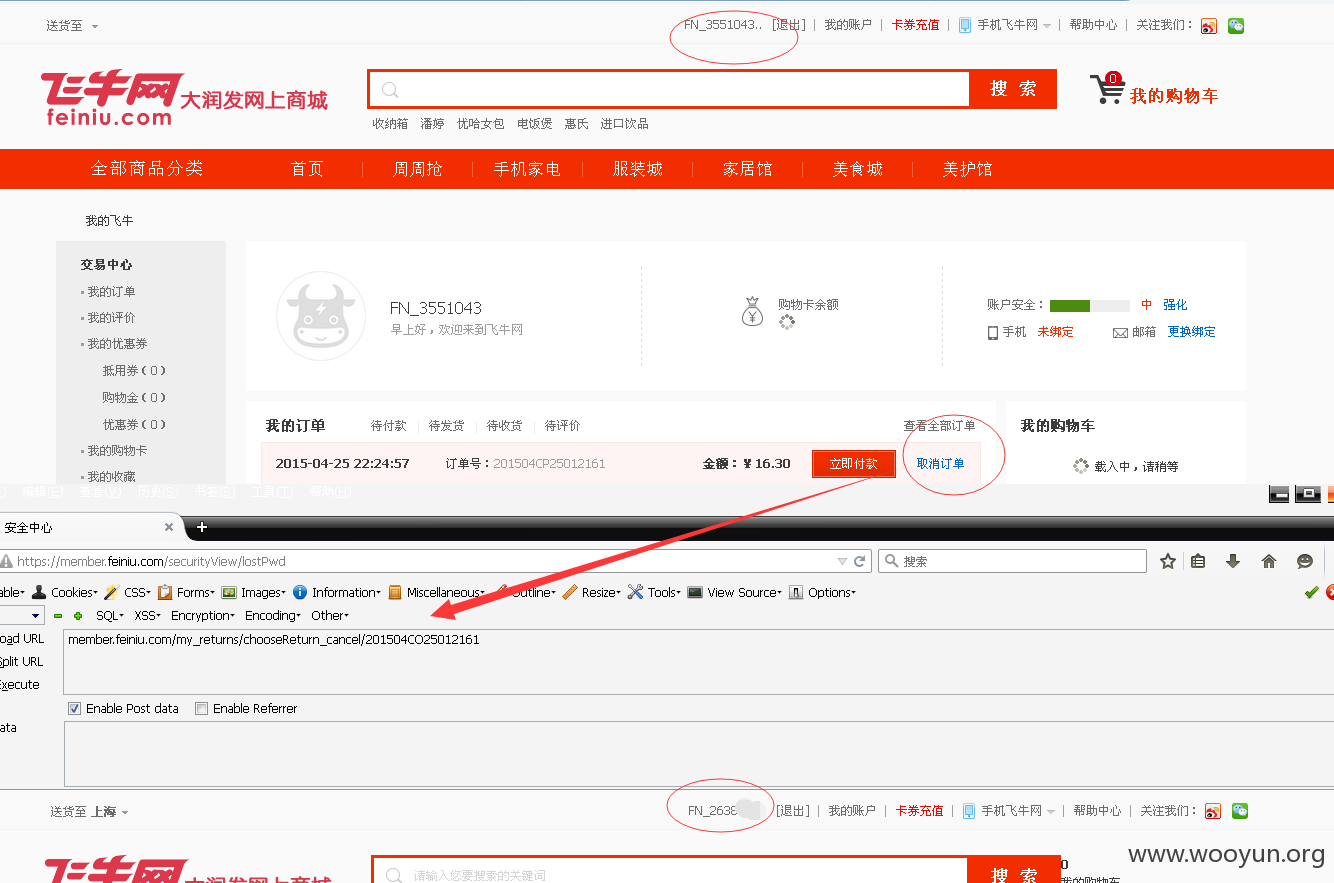Open the browser bookmarks list icon
Viewport: 1334px width, 883px height.
[x=1198, y=561]
